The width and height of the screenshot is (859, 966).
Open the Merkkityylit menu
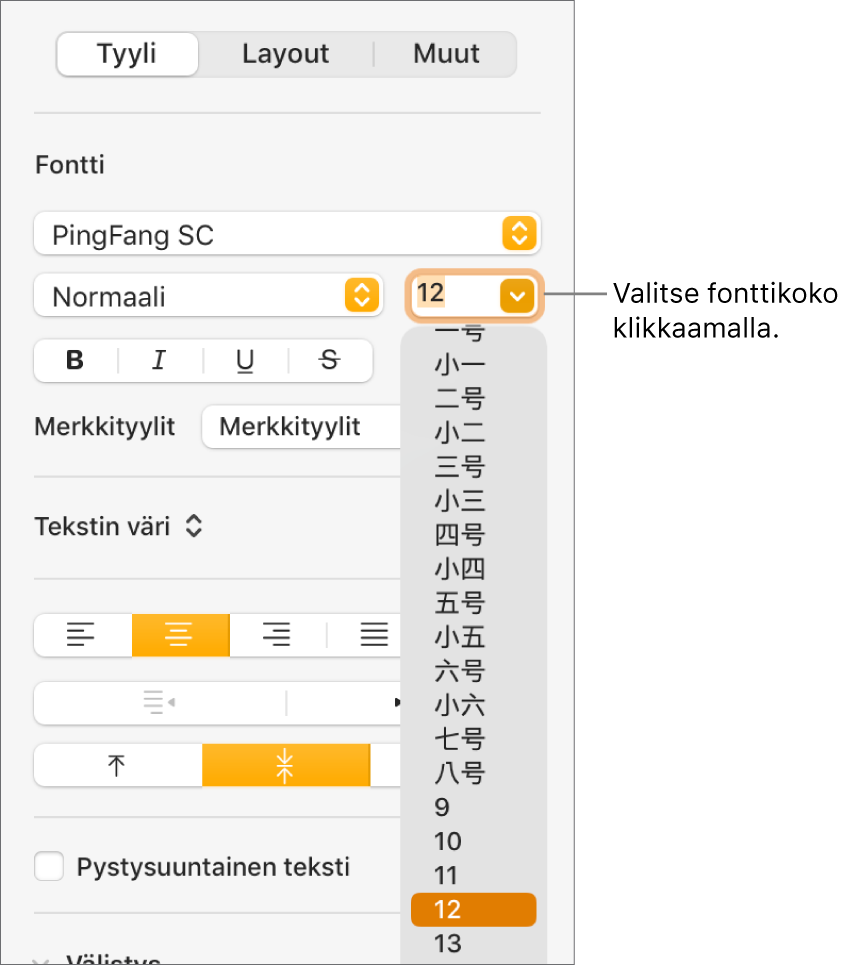point(301,426)
